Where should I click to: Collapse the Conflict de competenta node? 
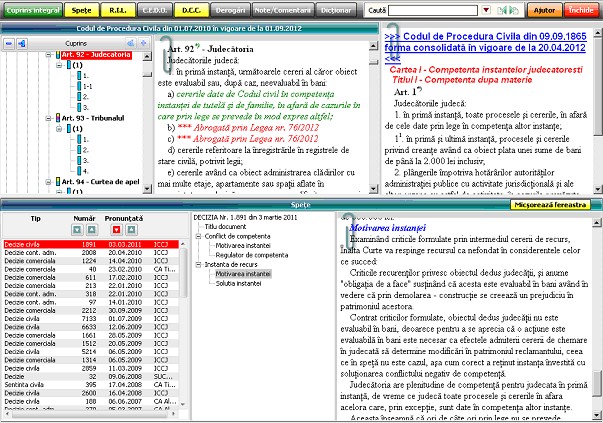coord(199,236)
